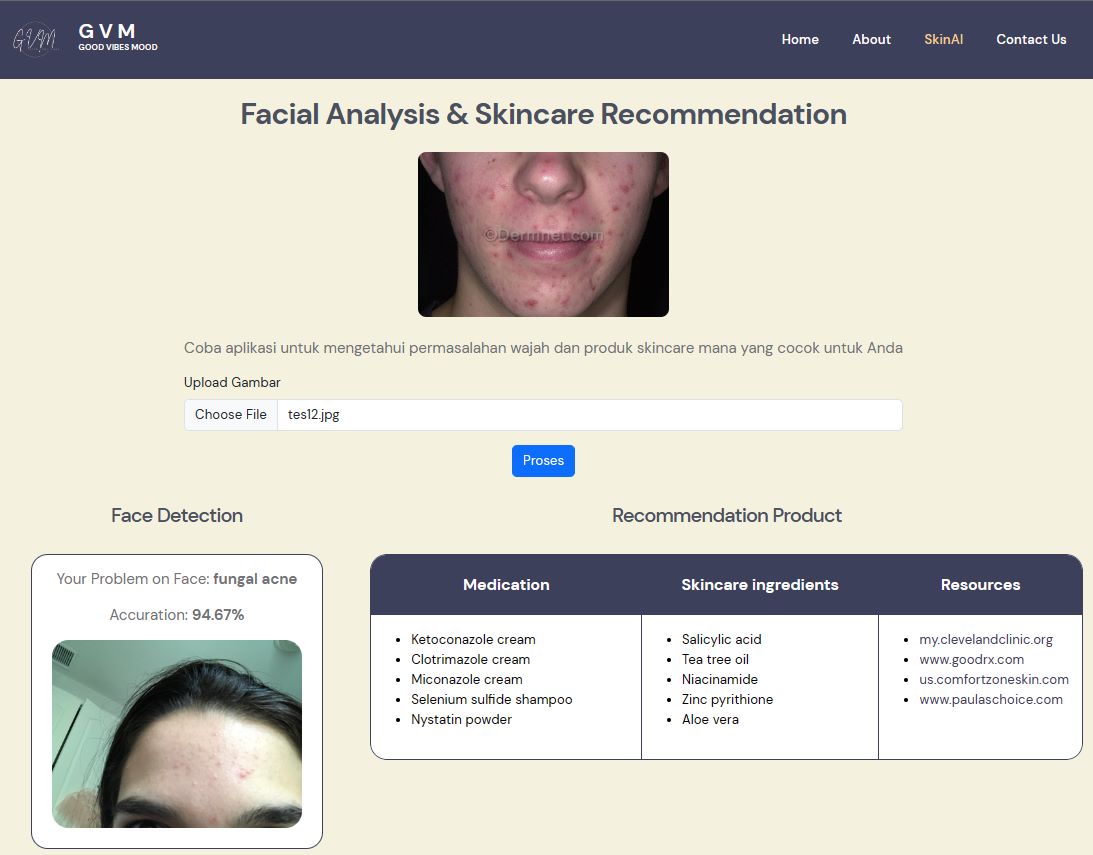Screen dimensions: 1093x855
Task: Click the Skincare ingredients column header
Action: click(759, 584)
